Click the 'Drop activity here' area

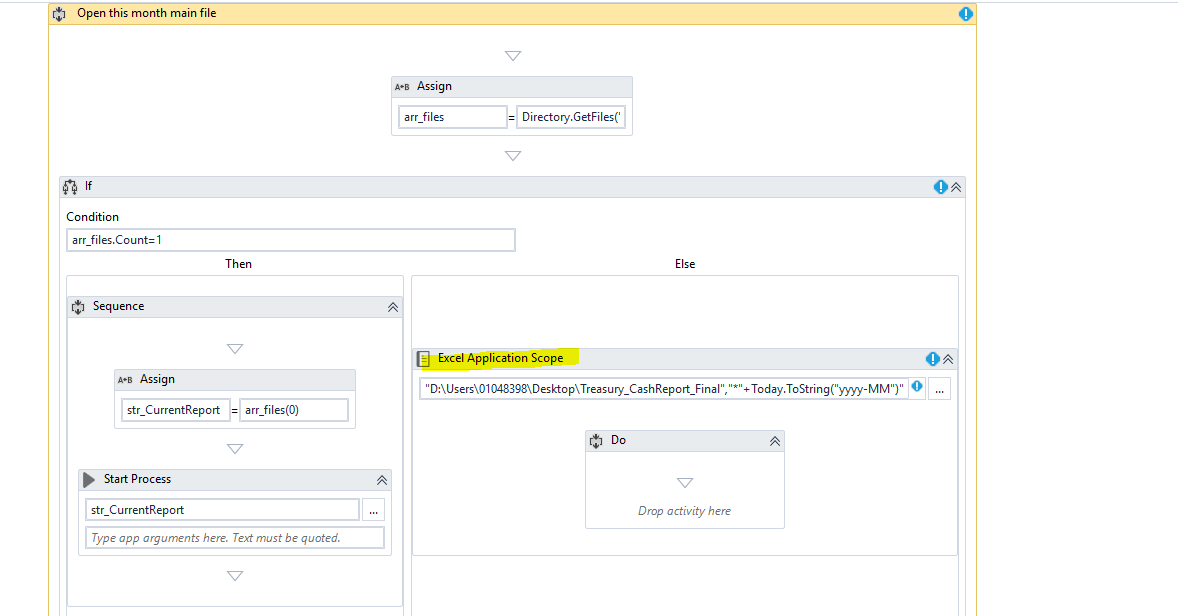pos(684,510)
